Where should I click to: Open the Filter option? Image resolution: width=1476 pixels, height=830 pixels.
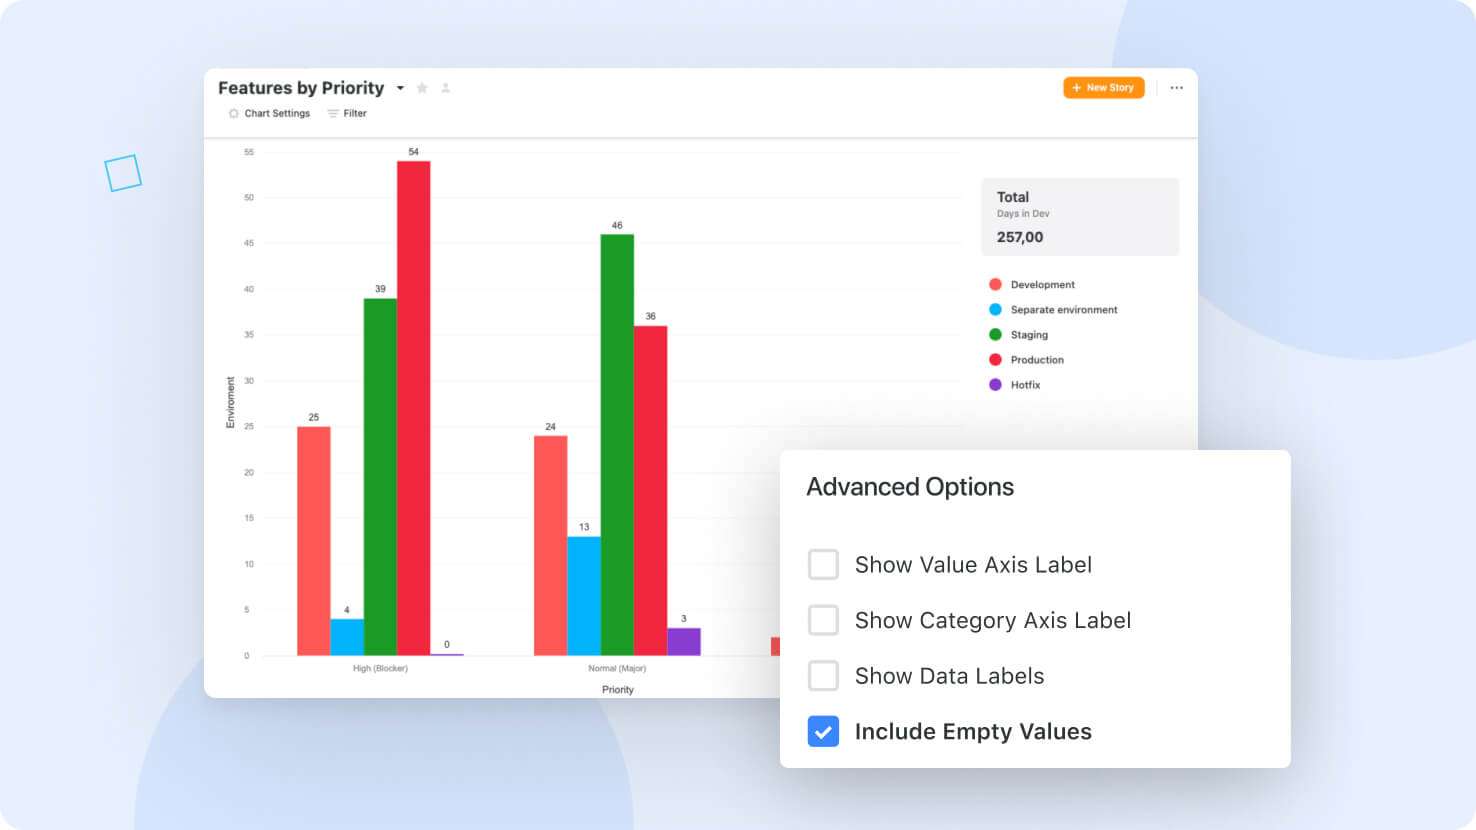(x=347, y=113)
